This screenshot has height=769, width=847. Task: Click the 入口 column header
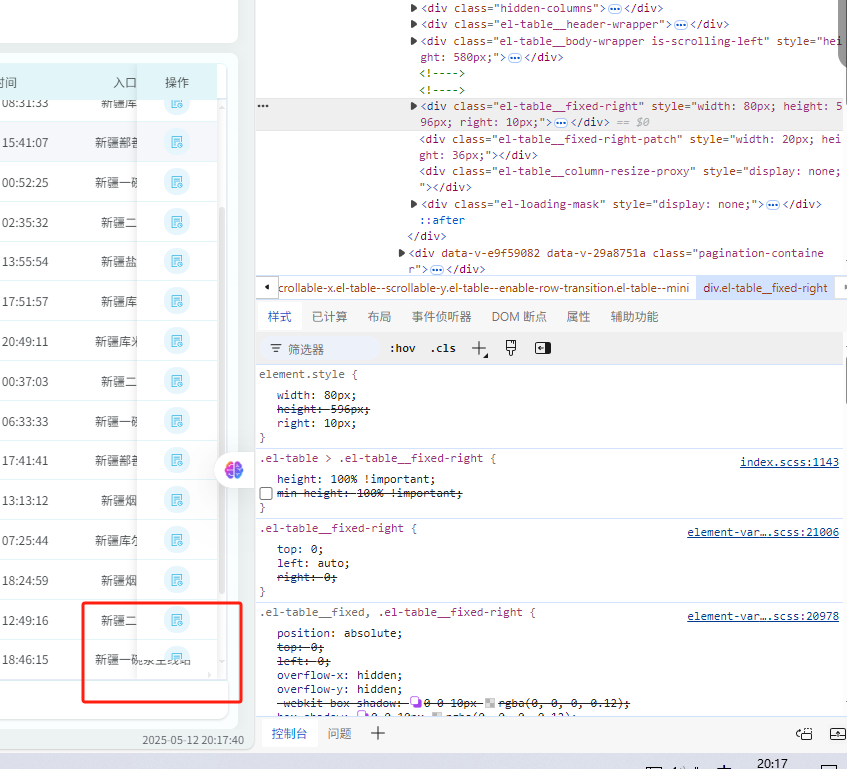(125, 83)
